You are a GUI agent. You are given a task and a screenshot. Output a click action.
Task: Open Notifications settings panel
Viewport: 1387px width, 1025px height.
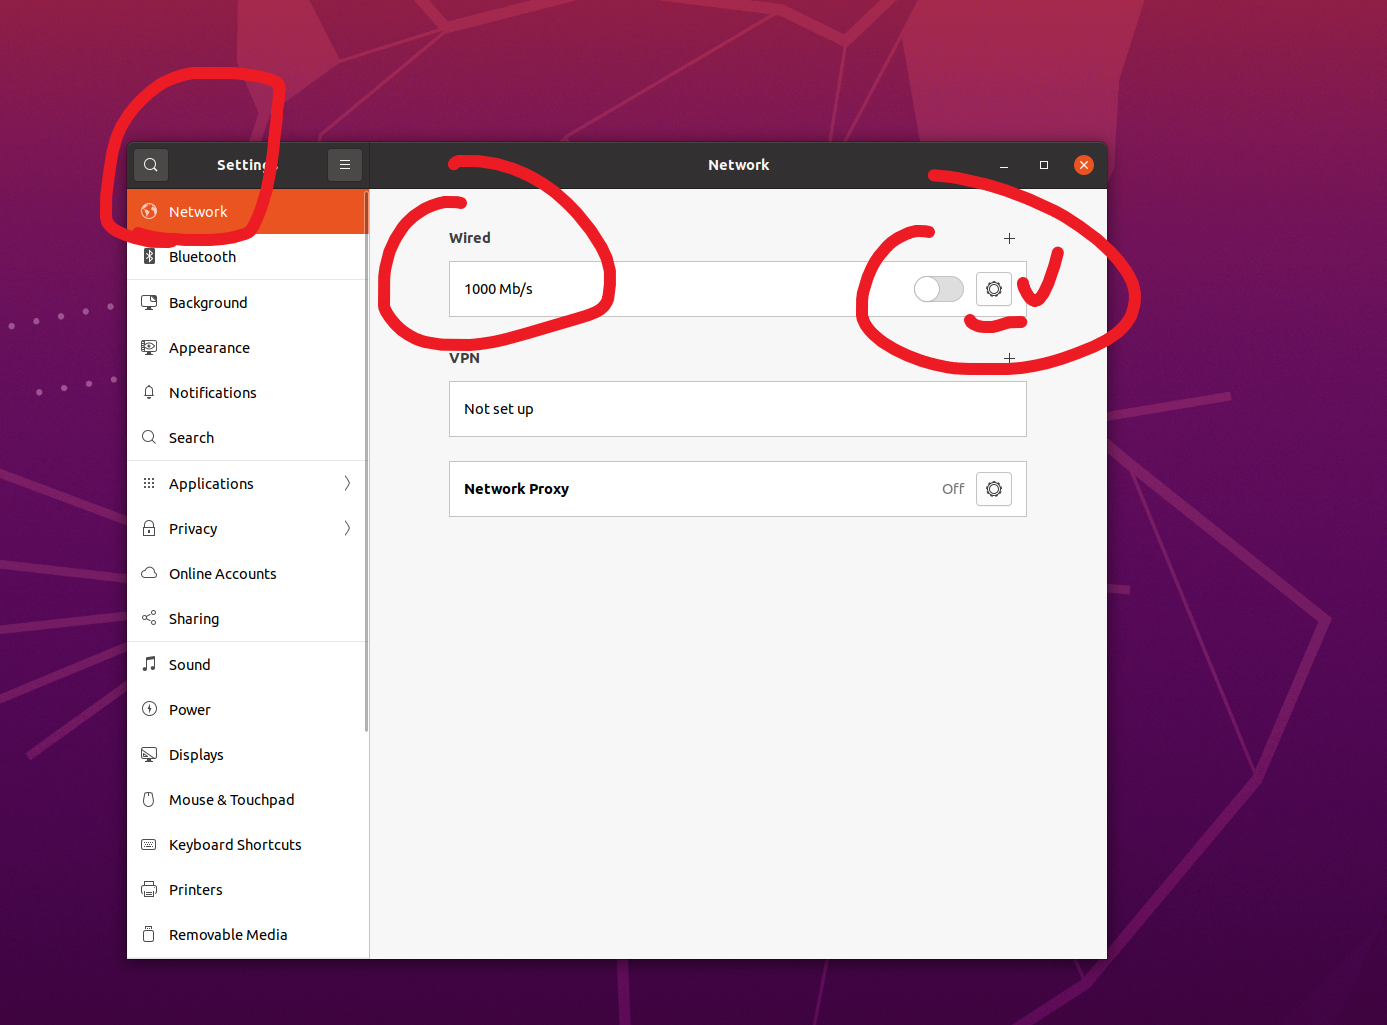[247, 393]
